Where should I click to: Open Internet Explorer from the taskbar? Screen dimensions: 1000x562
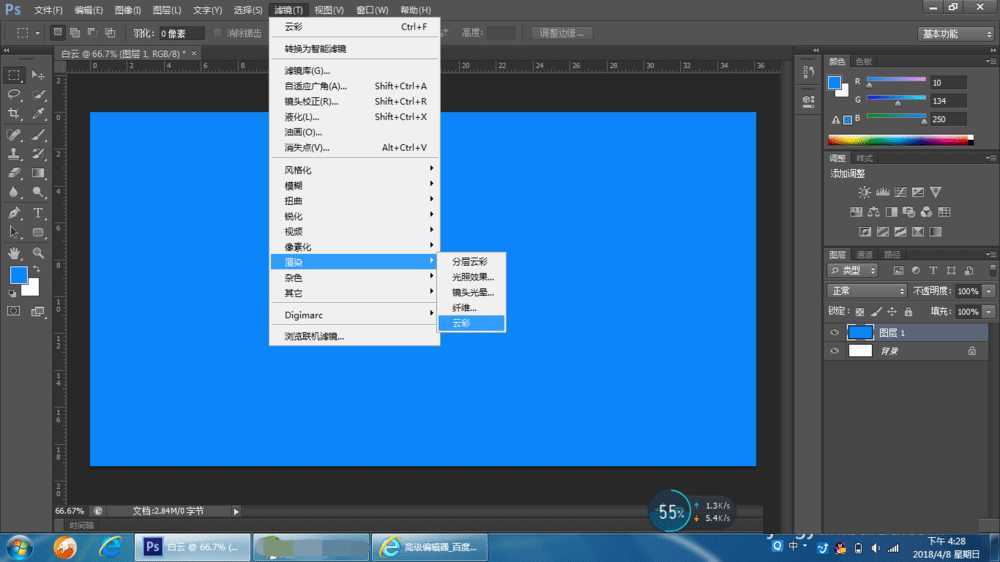(x=110, y=547)
